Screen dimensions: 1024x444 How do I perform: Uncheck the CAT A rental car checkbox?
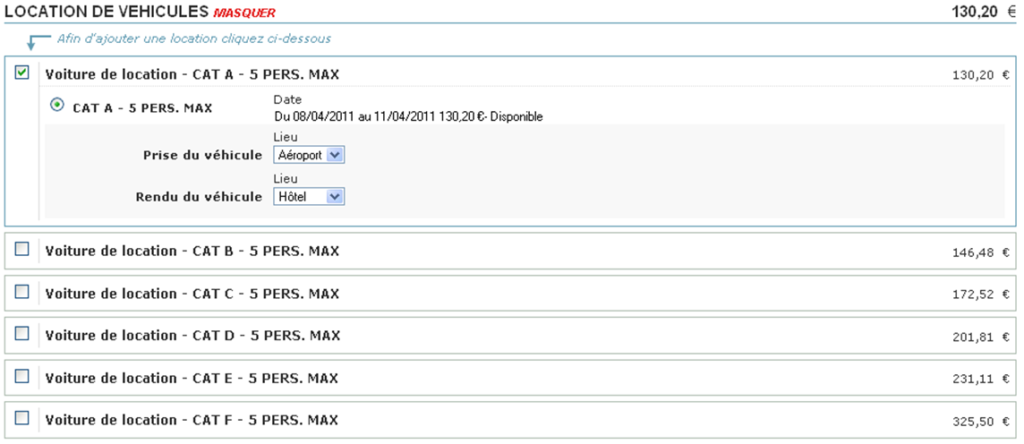[23, 72]
